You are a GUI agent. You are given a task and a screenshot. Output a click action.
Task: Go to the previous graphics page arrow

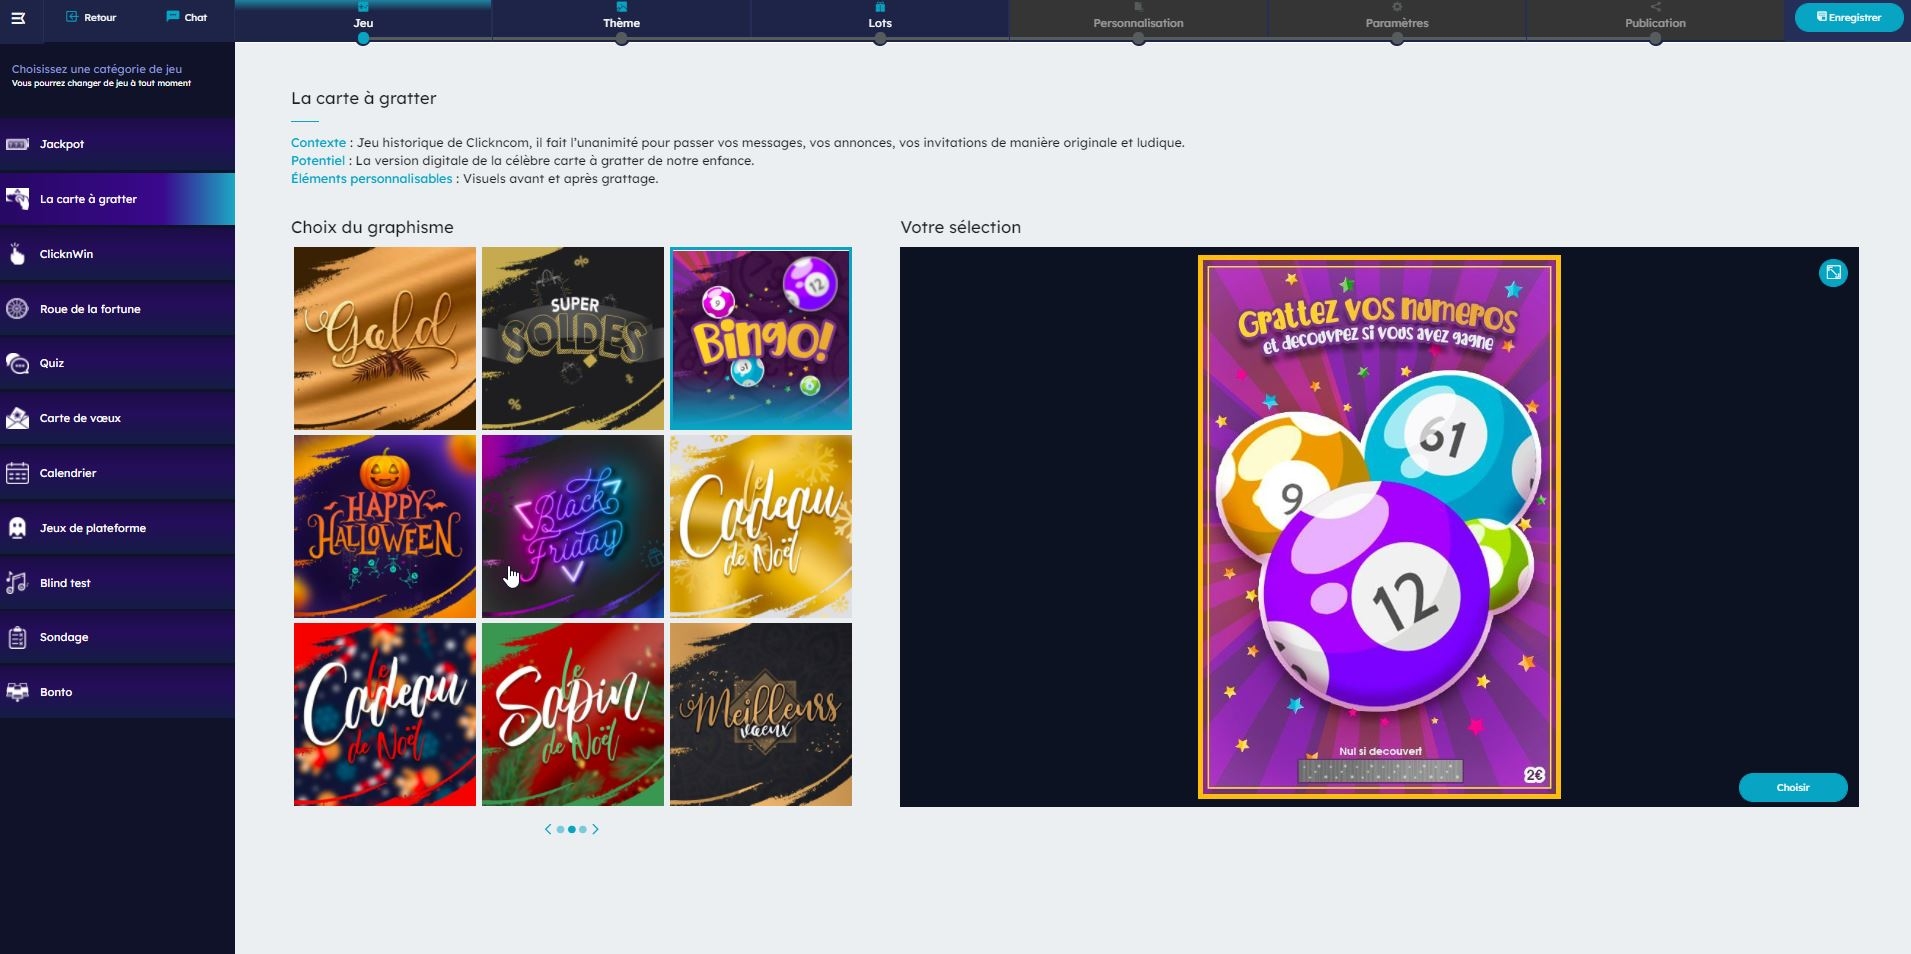[x=547, y=829]
